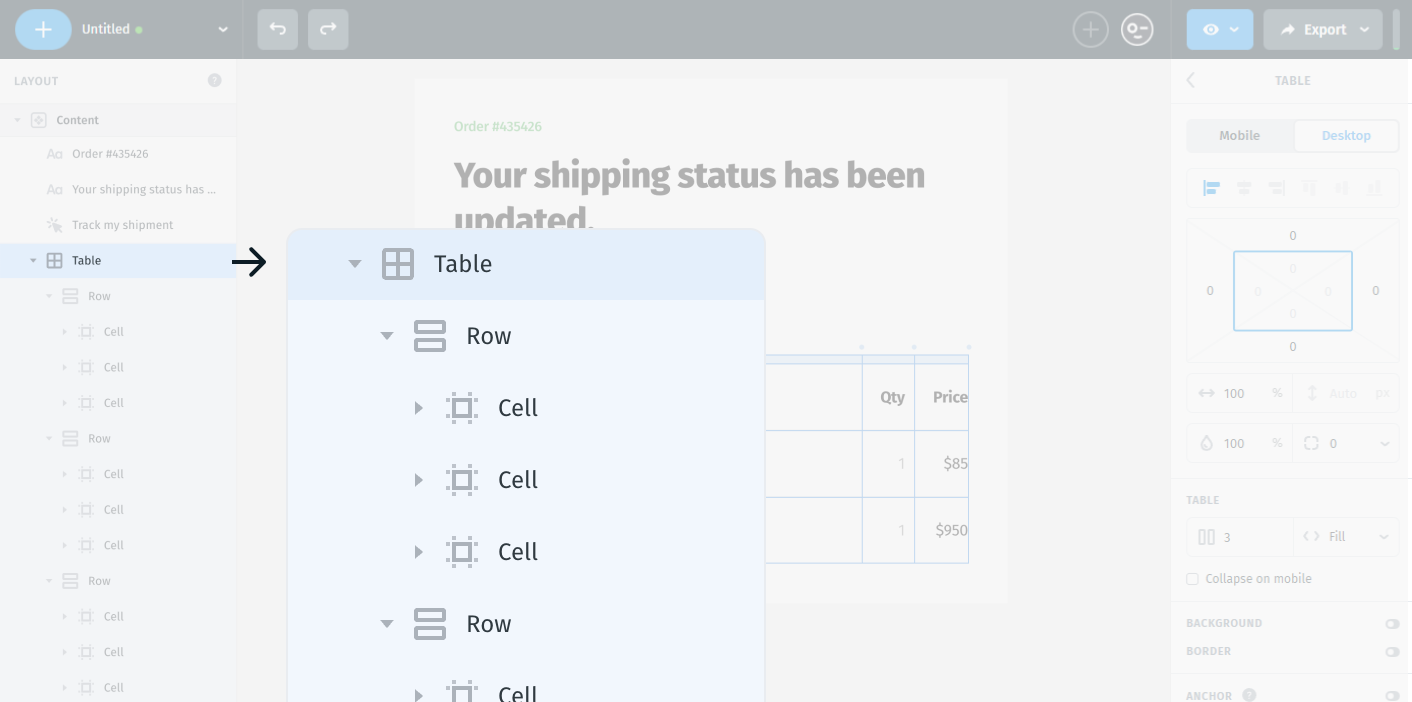Click the table columns count input field
The width and height of the screenshot is (1412, 702).
click(x=1250, y=537)
